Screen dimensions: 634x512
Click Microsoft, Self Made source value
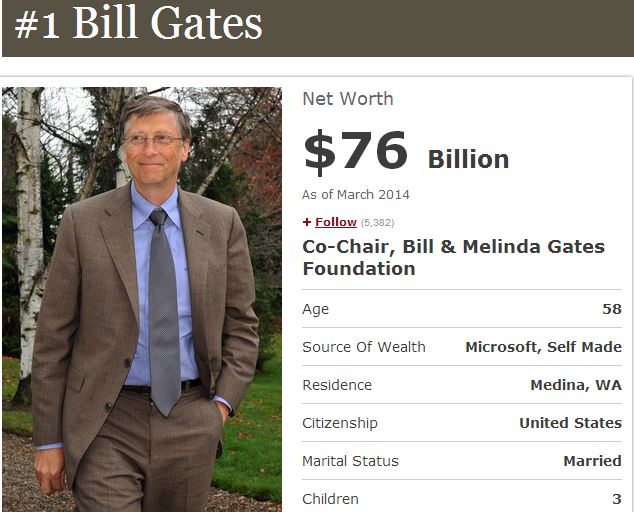[543, 347]
